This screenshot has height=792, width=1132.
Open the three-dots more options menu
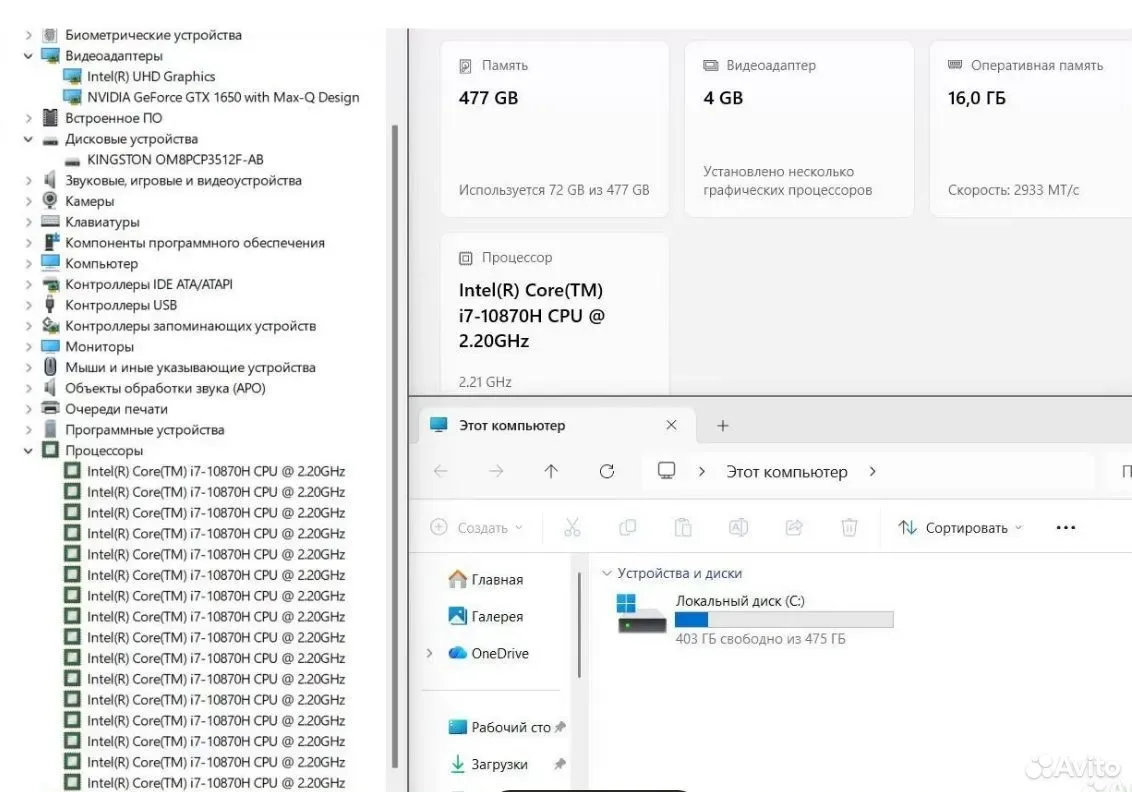click(1066, 528)
